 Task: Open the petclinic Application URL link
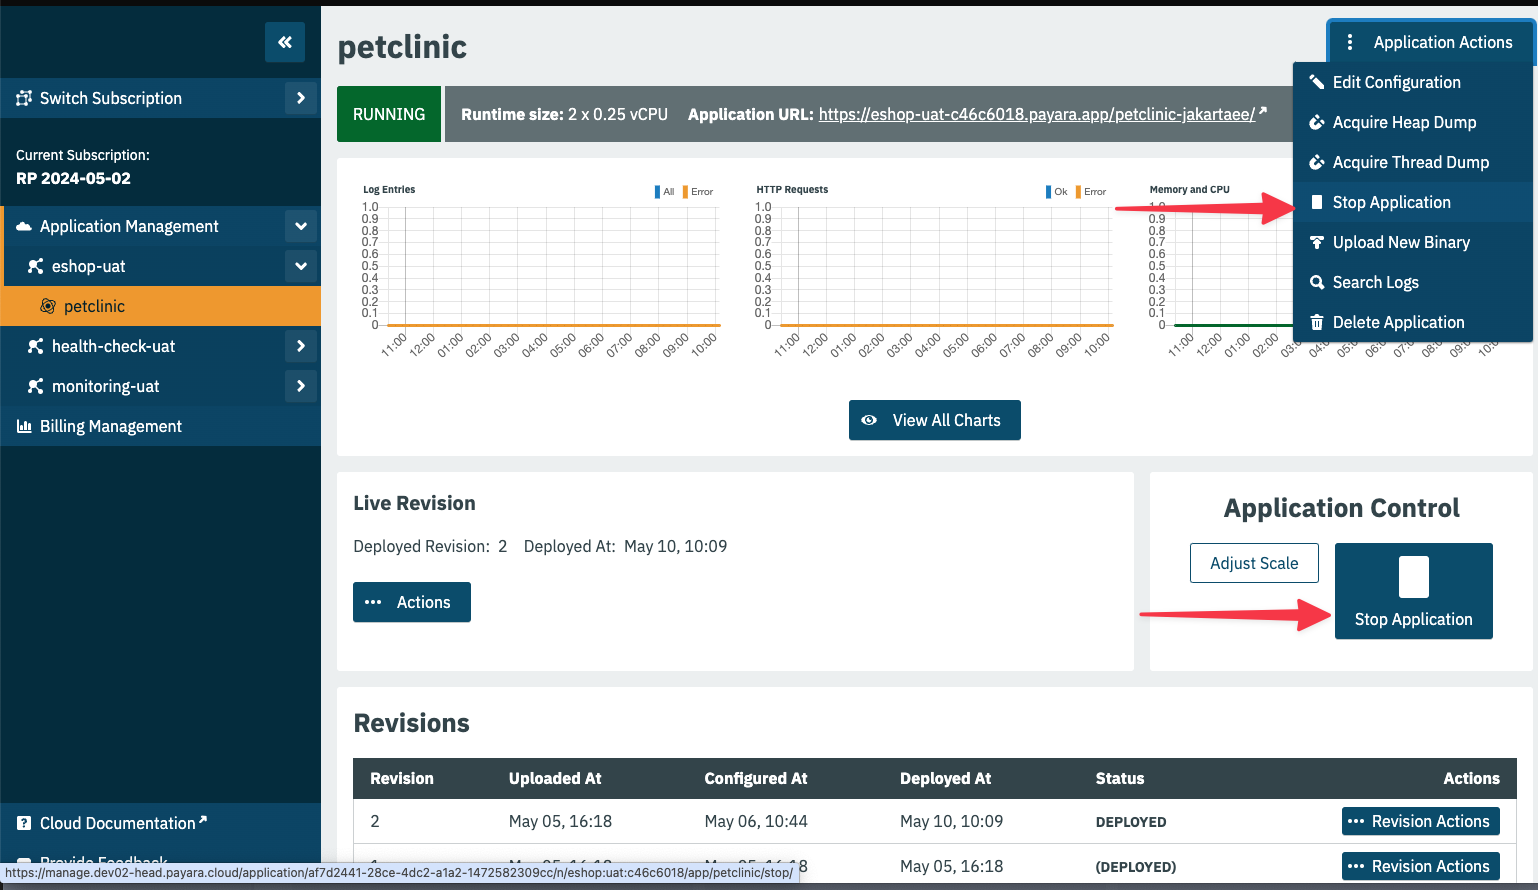pyautogui.click(x=1036, y=114)
